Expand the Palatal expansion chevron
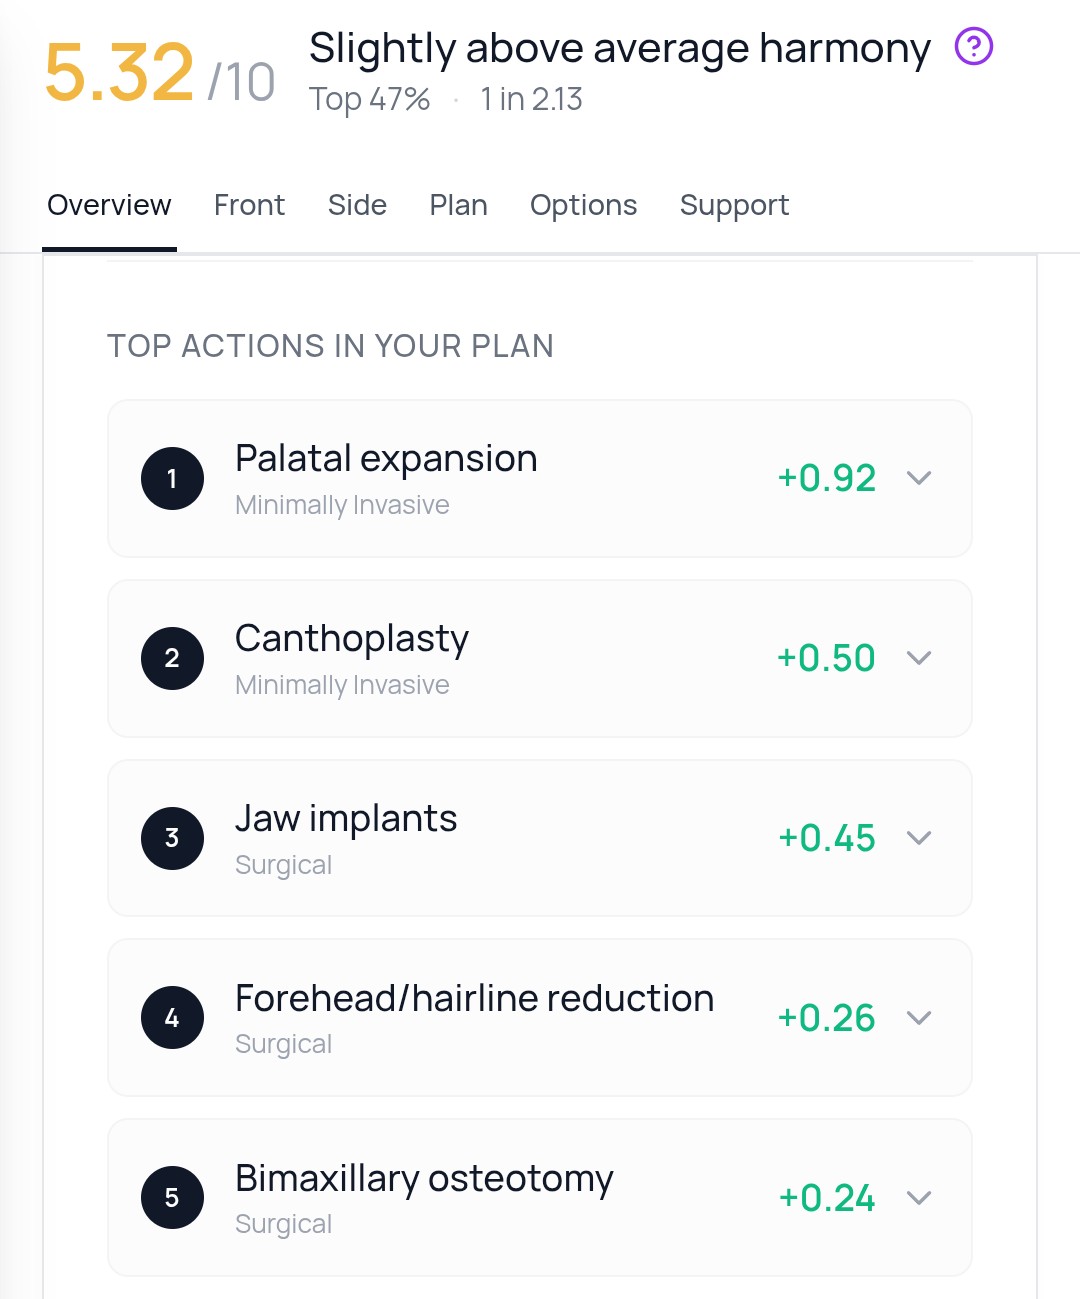This screenshot has height=1299, width=1080. [919, 478]
